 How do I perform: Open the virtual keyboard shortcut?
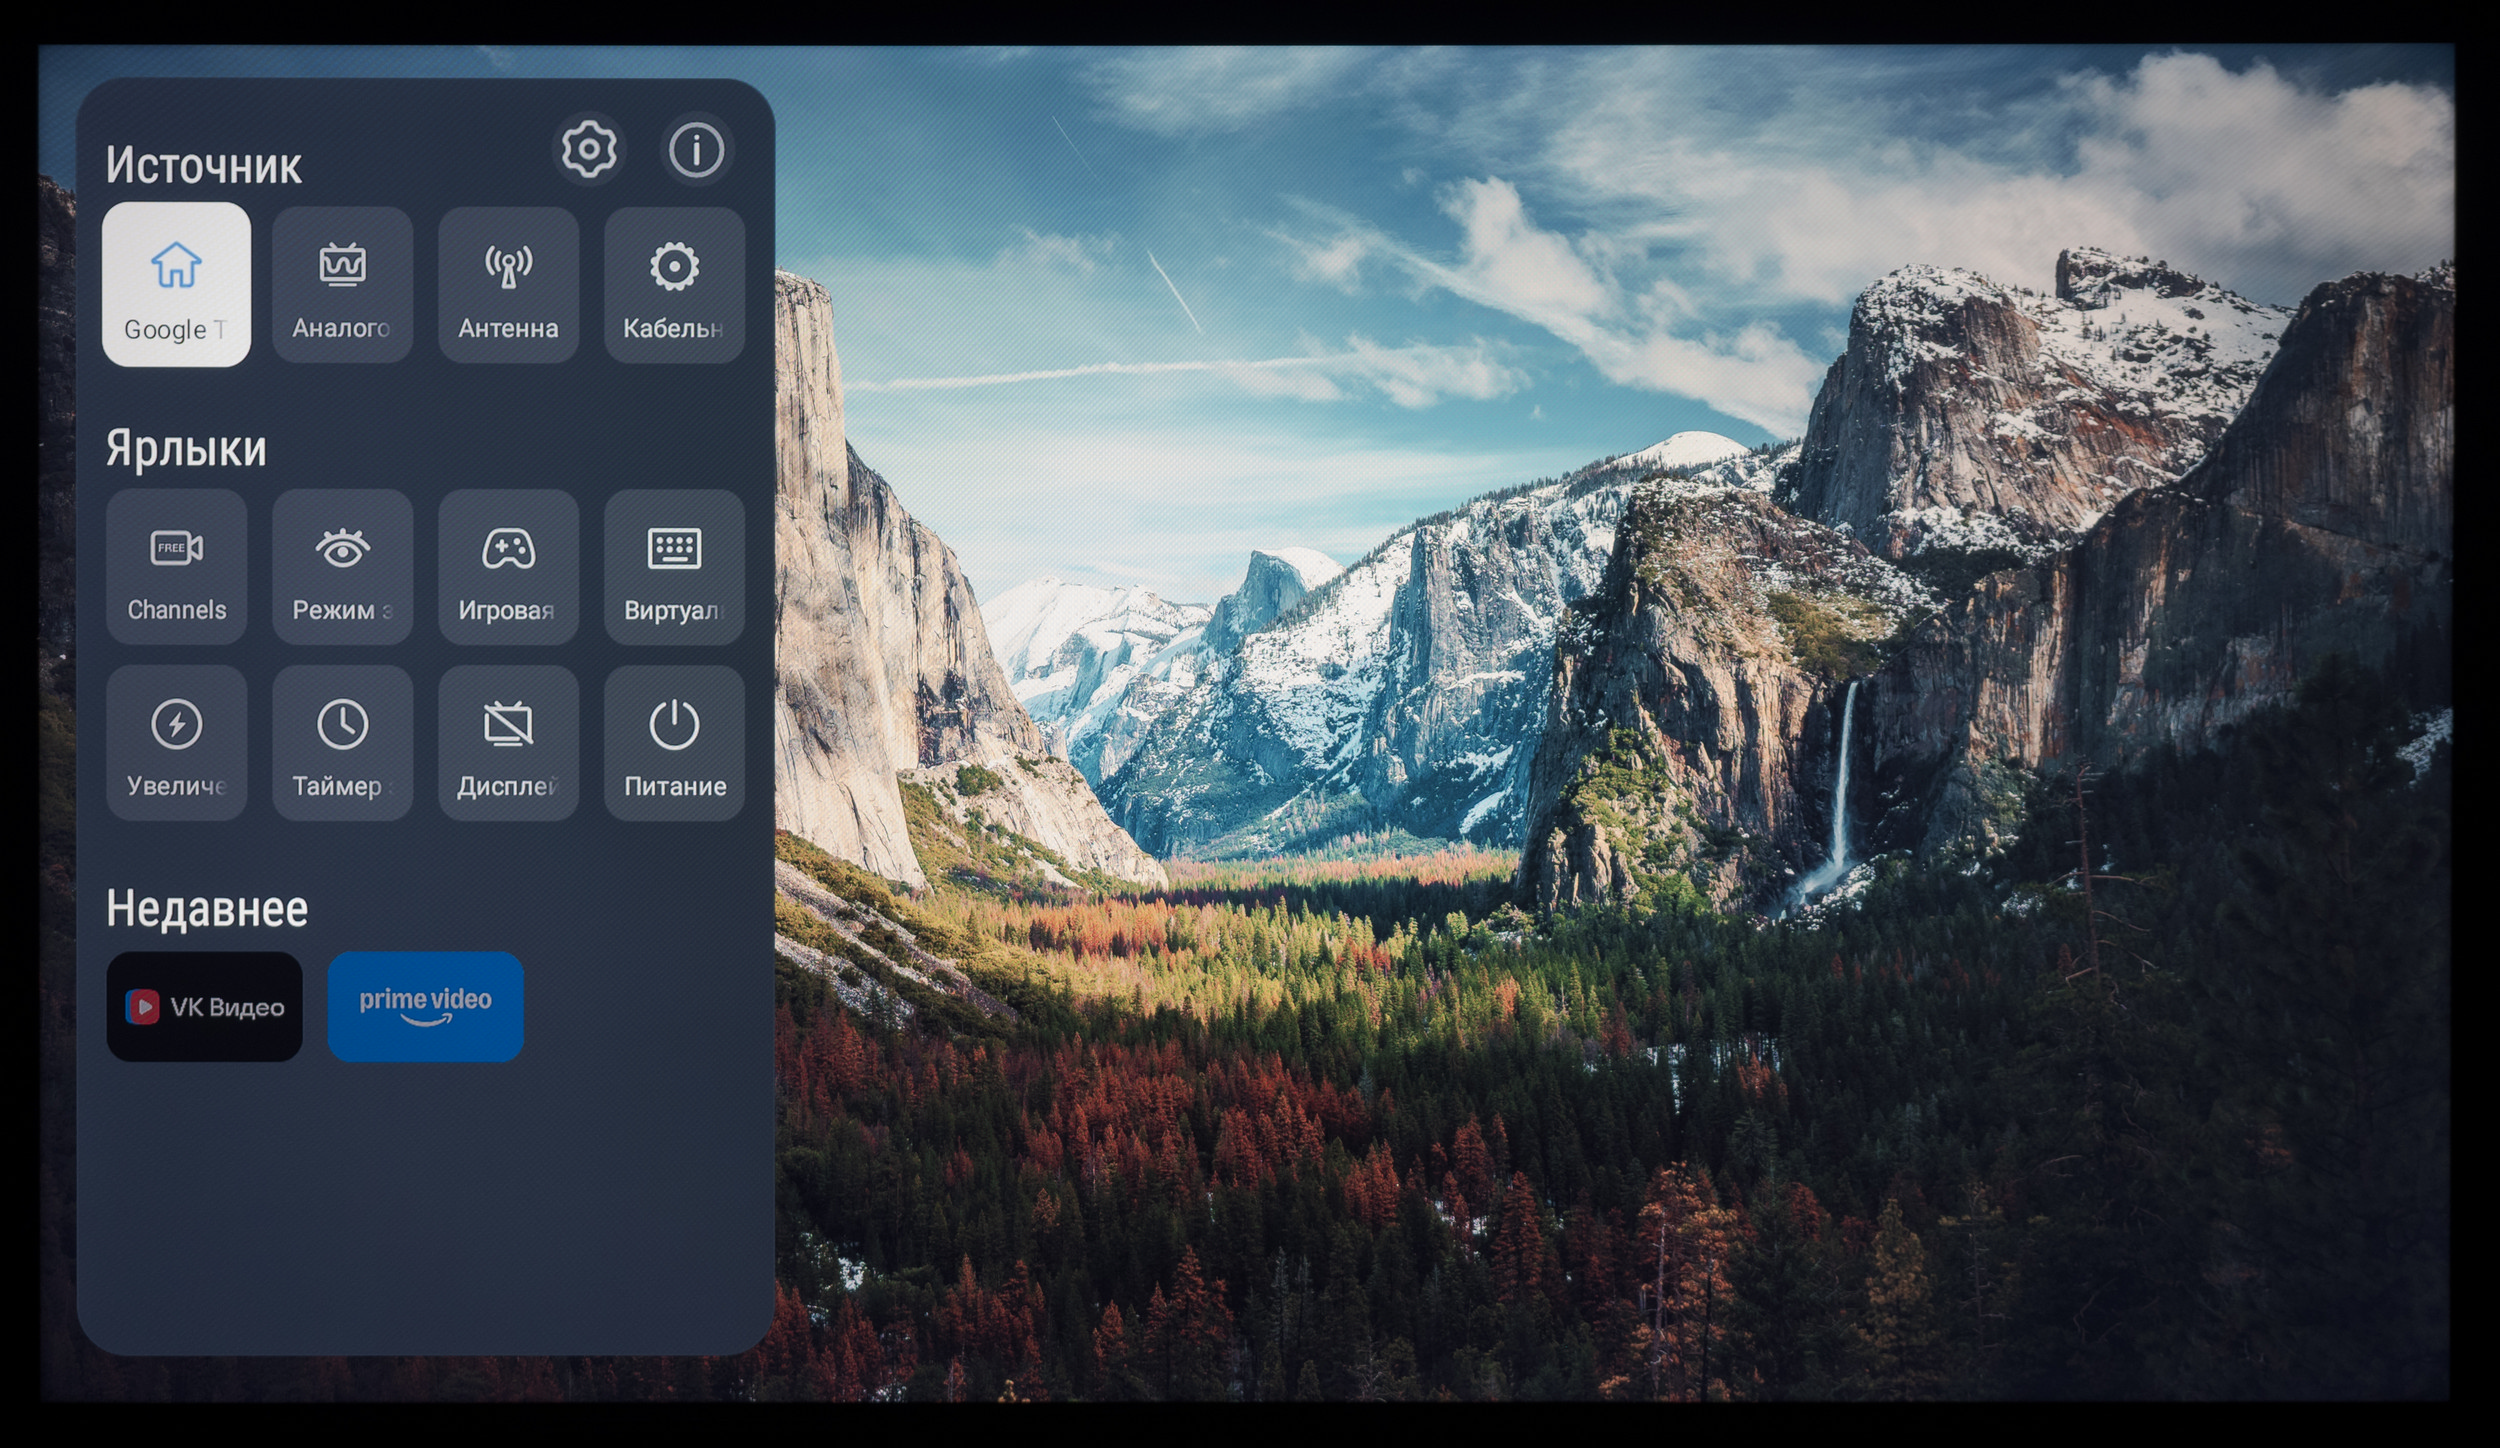click(x=674, y=567)
